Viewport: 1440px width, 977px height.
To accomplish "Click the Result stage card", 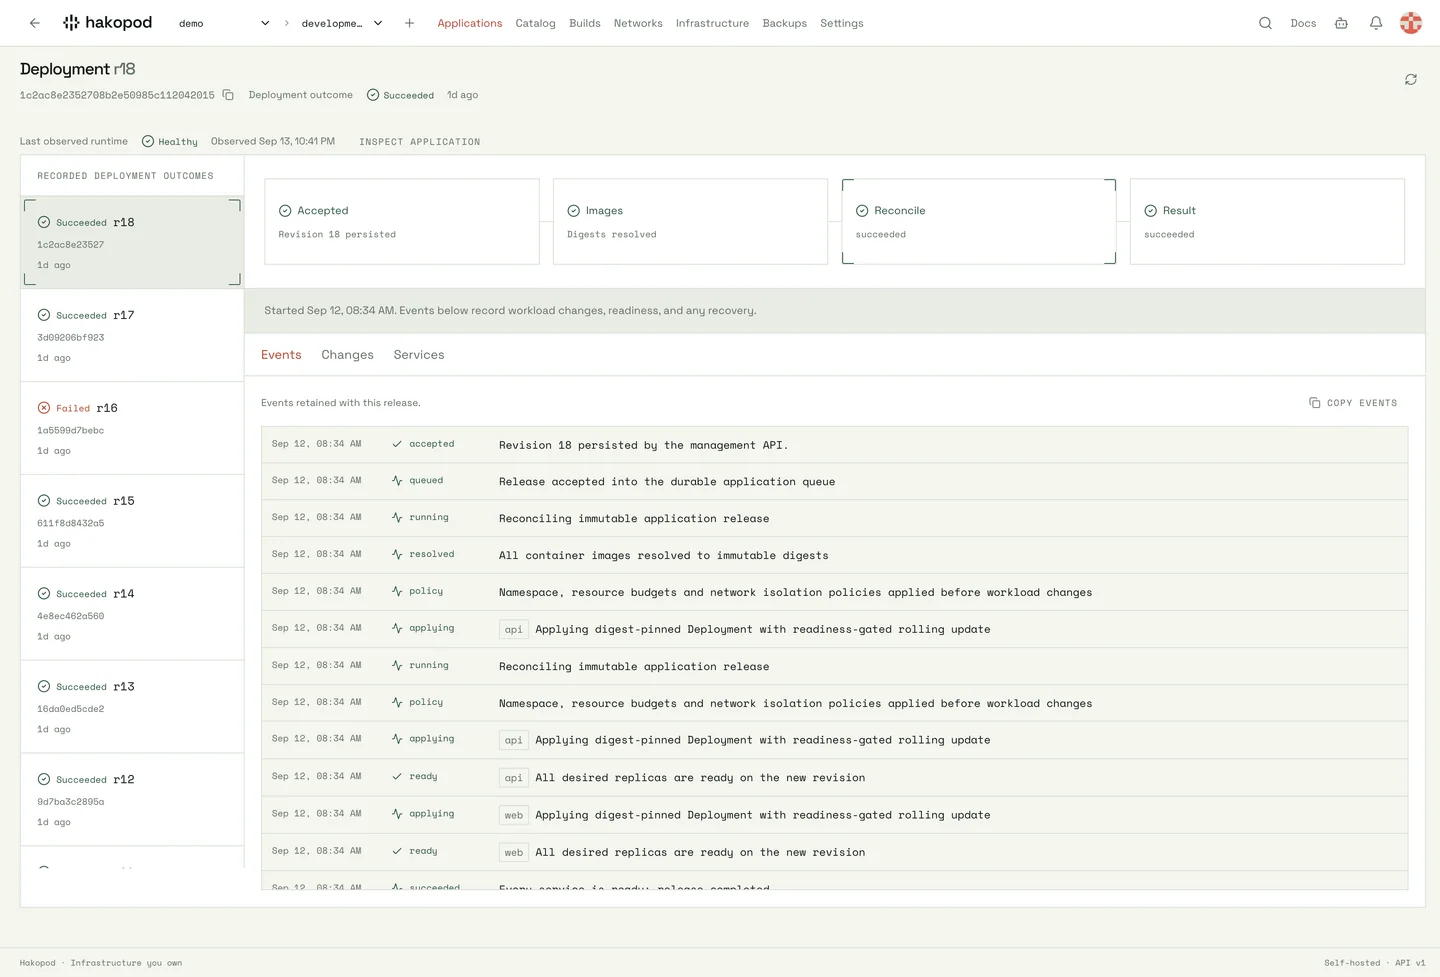I will 1267,222.
